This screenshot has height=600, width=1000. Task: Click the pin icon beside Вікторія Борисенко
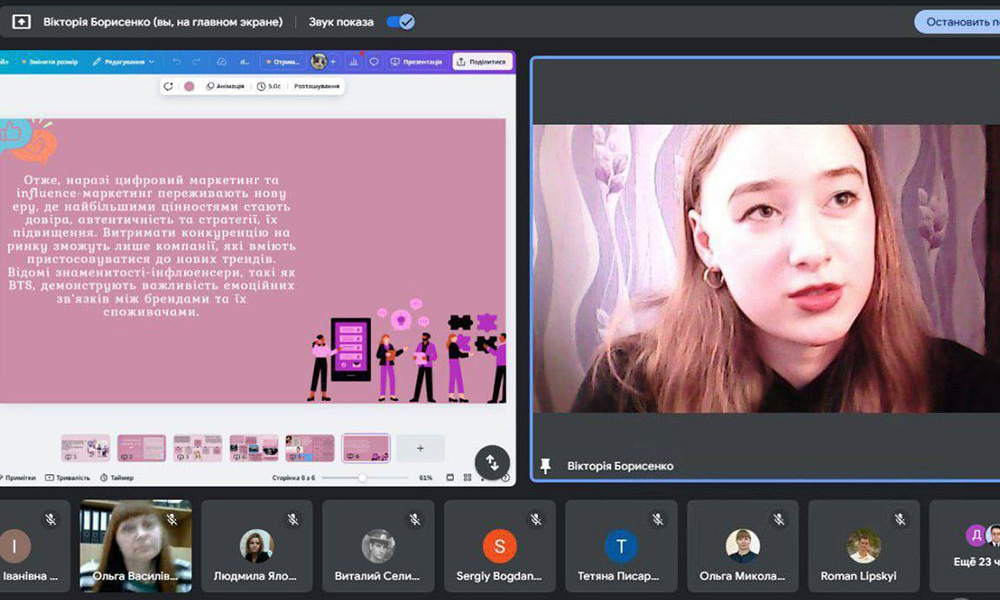point(545,466)
